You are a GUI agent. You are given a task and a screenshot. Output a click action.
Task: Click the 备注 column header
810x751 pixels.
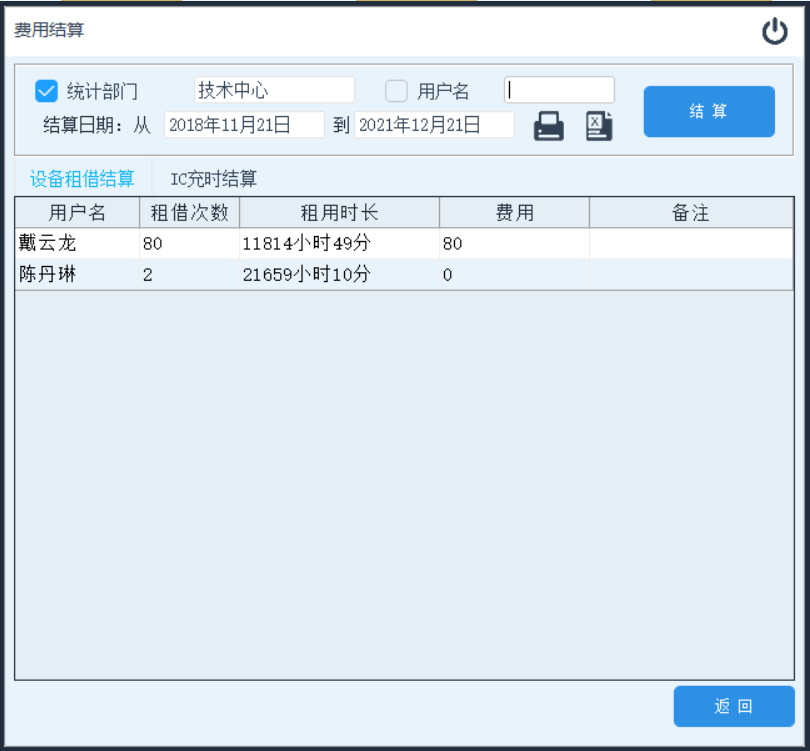coord(690,212)
